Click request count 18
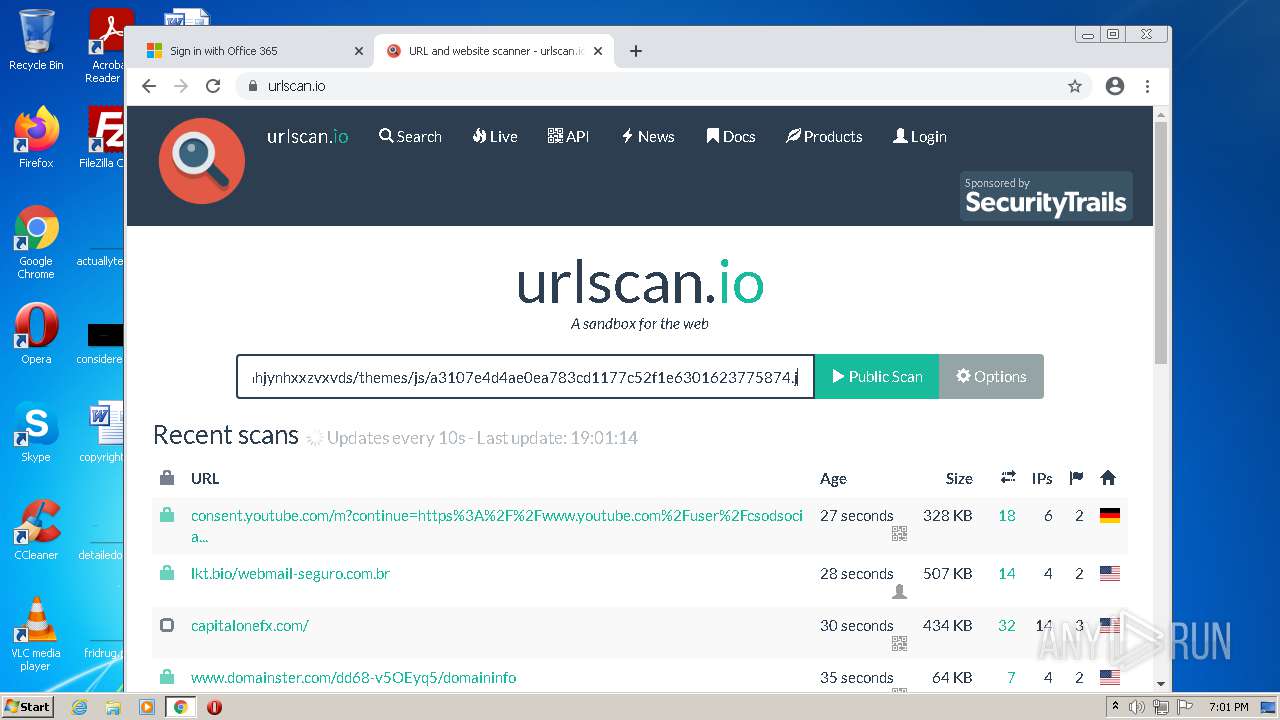Viewport: 1280px width, 720px height. (x=1007, y=516)
